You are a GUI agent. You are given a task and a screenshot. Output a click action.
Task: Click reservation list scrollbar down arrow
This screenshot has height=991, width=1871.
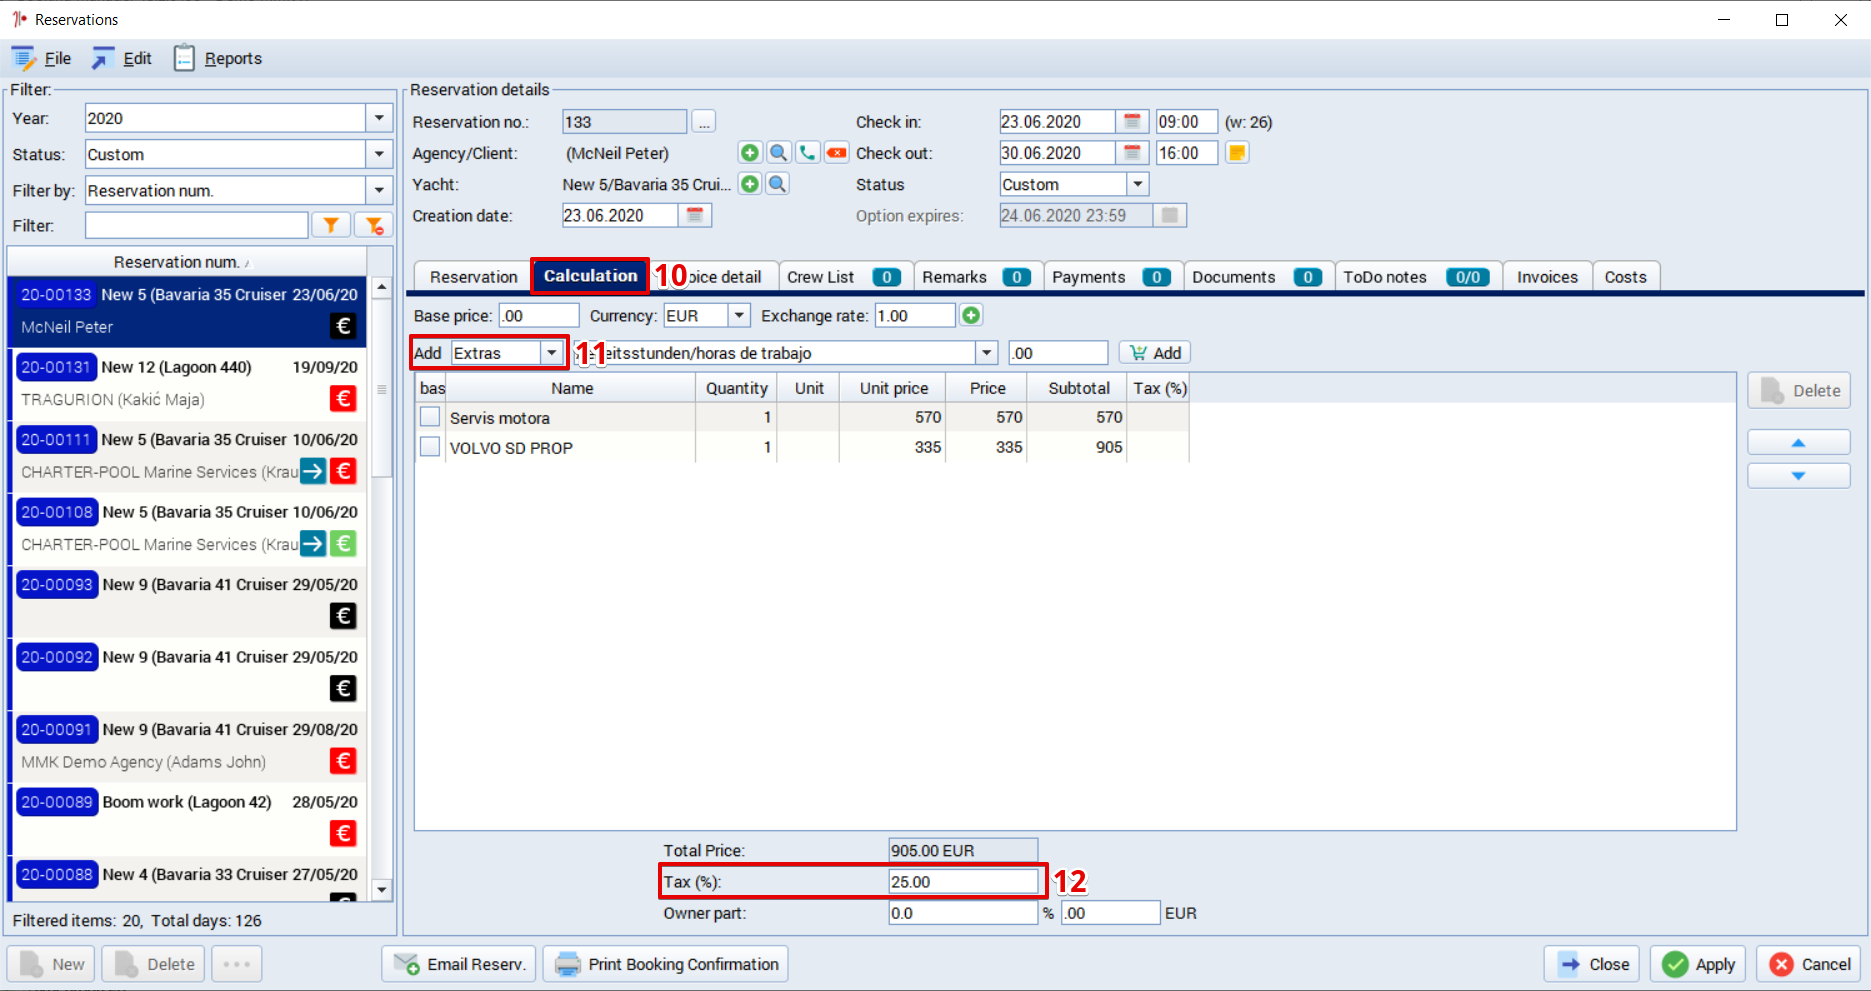pyautogui.click(x=381, y=889)
